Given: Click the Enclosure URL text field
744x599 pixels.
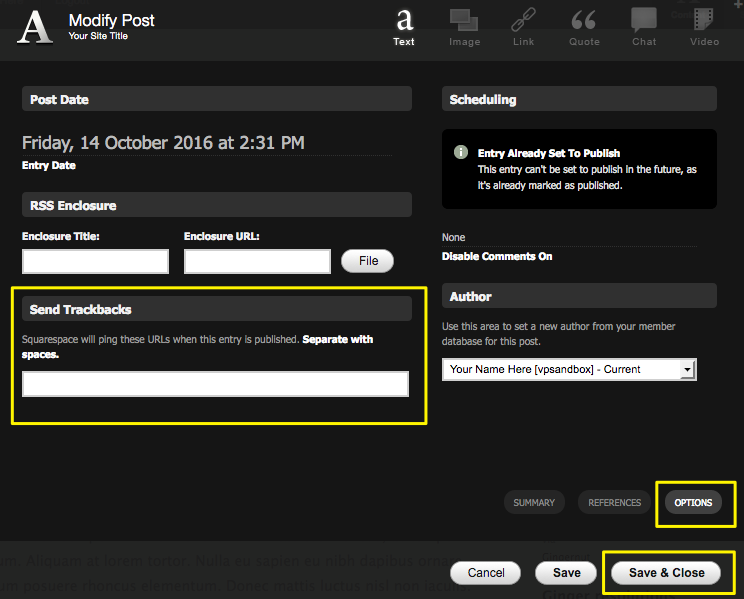Looking at the screenshot, I should [x=257, y=262].
